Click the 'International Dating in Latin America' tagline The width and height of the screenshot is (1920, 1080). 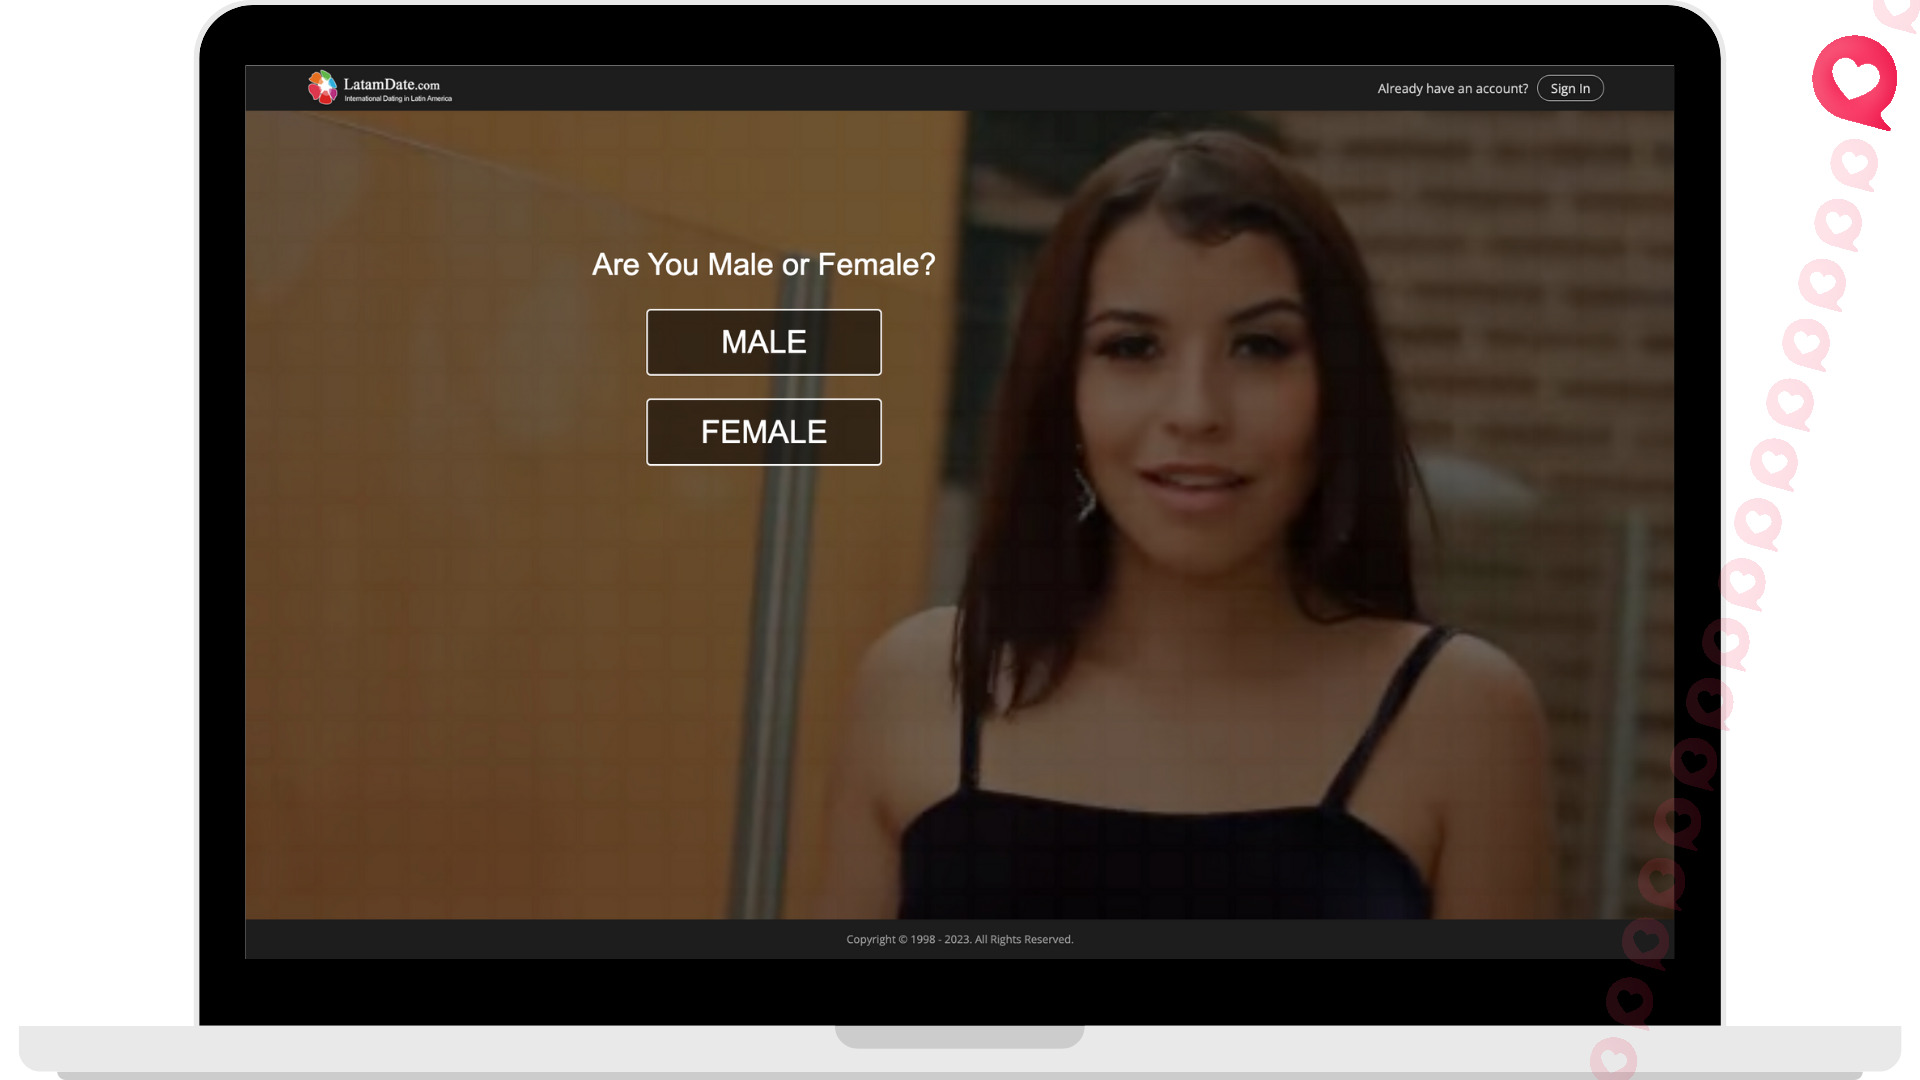tap(398, 99)
